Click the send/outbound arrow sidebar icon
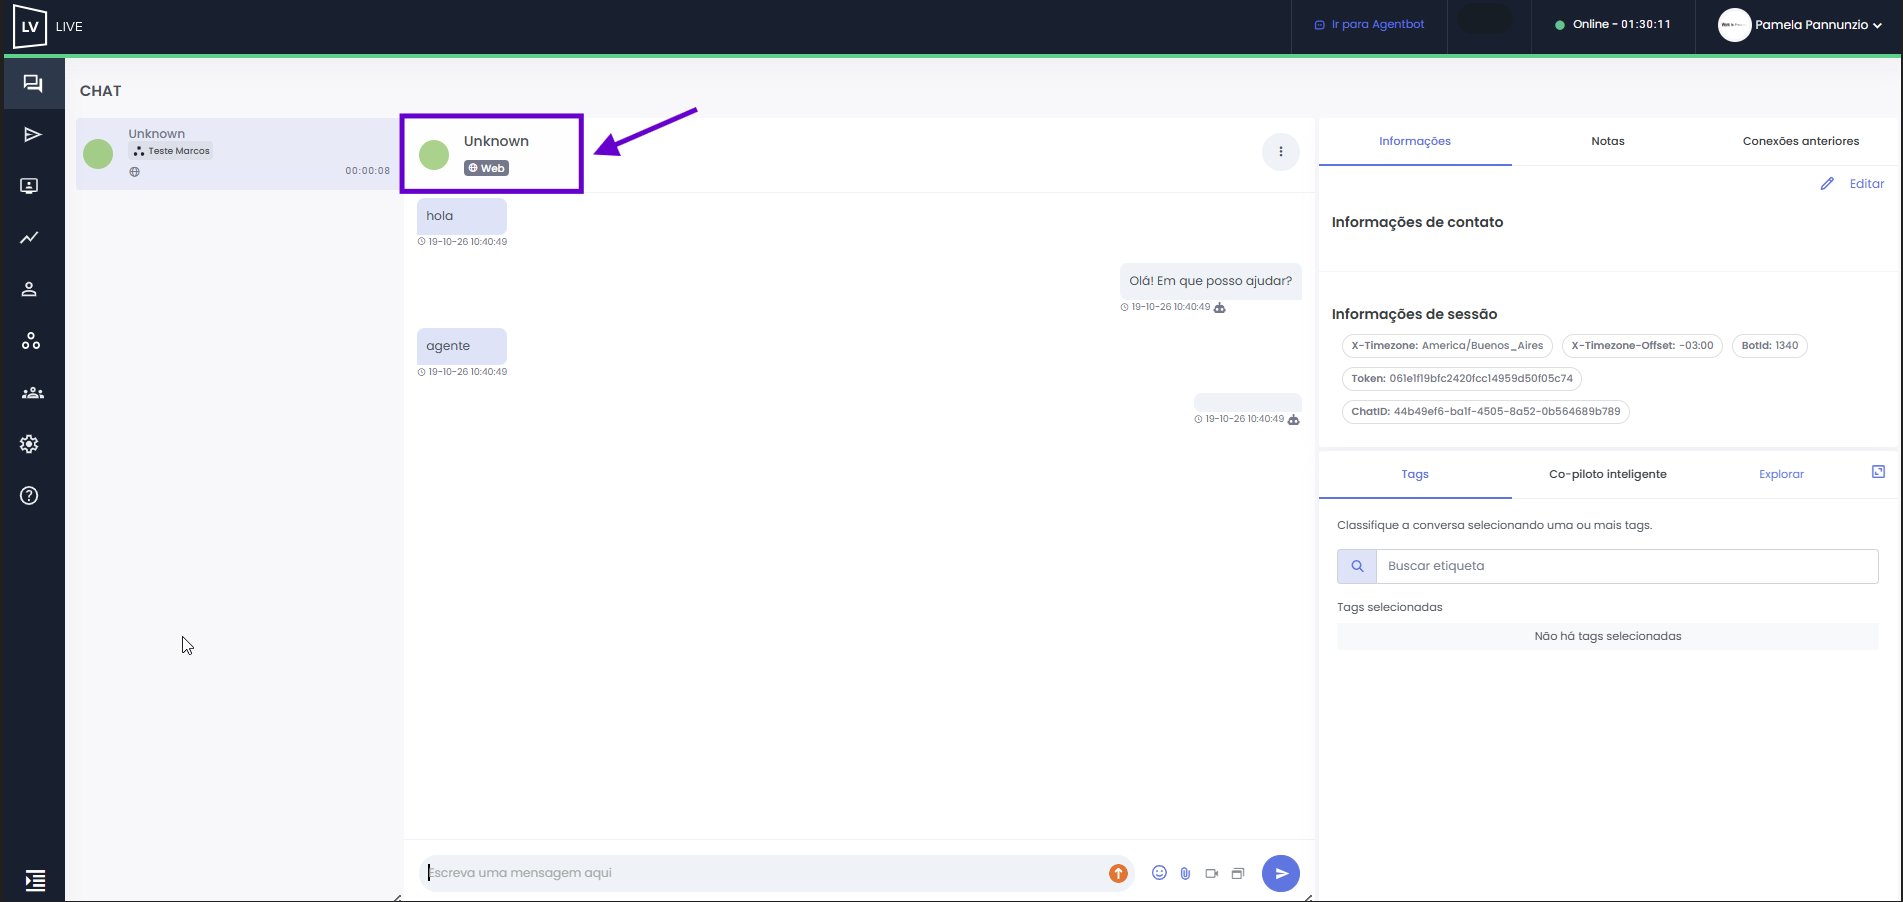Image resolution: width=1903 pixels, height=902 pixels. (x=33, y=134)
